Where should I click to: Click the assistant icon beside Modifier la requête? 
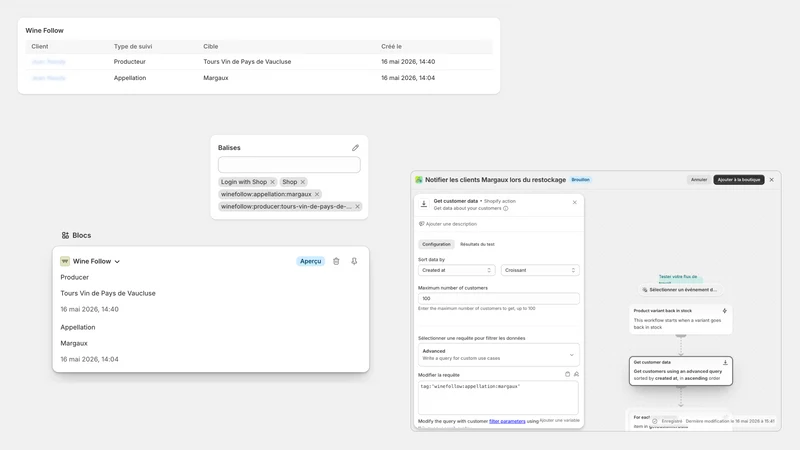coord(576,374)
